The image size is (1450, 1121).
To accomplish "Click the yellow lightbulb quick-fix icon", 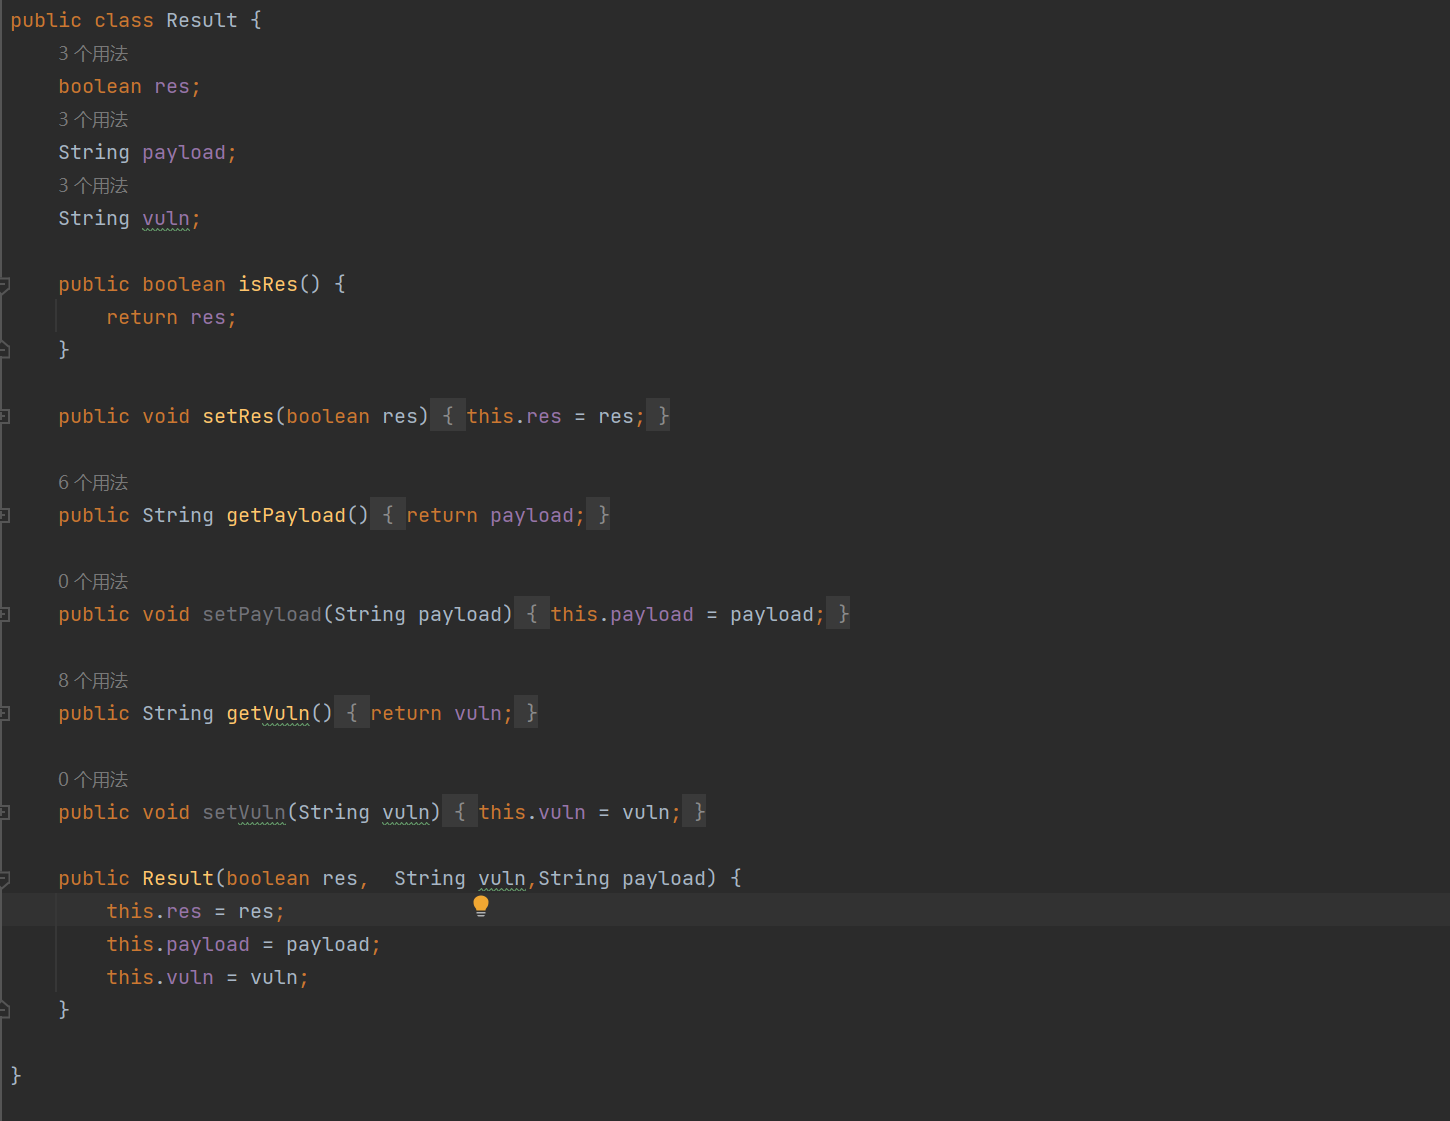I will 481,906.
